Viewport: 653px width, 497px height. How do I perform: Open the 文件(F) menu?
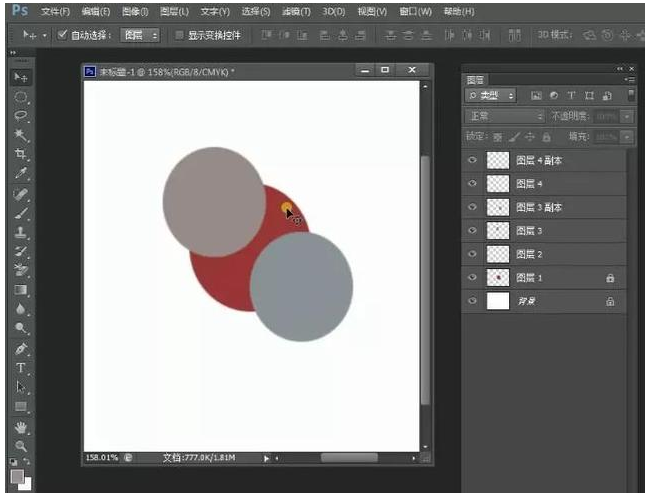(x=55, y=12)
